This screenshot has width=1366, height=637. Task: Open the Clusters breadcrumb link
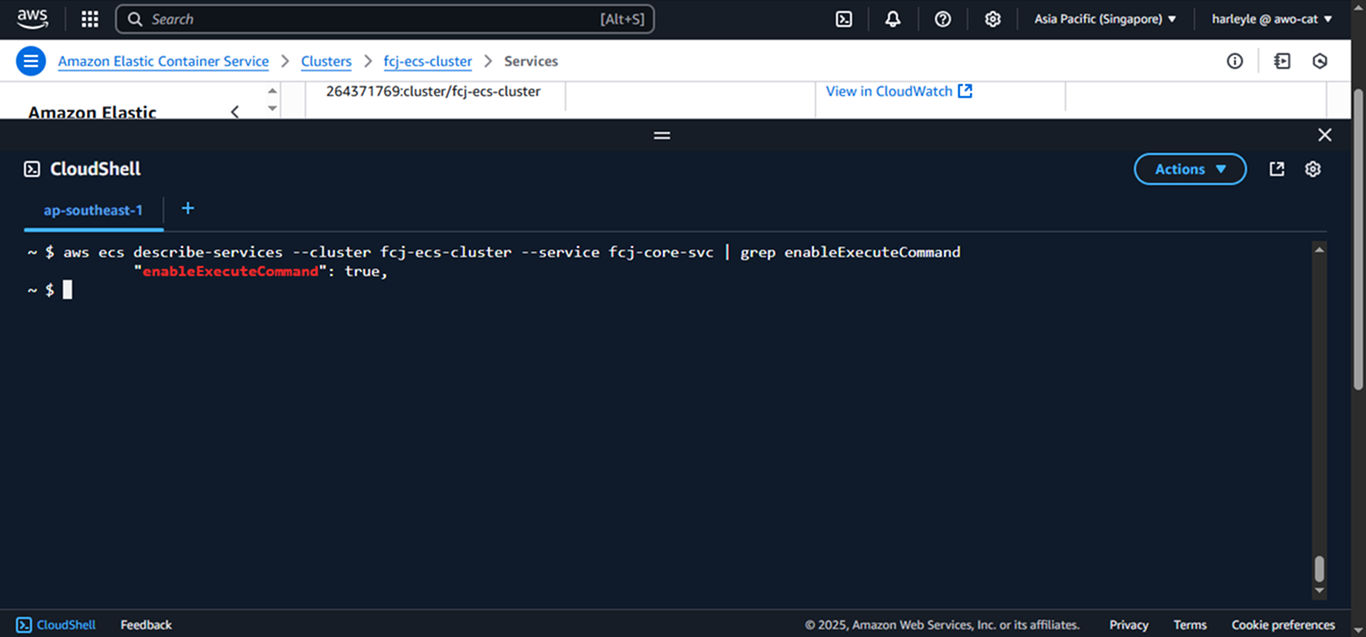(x=326, y=61)
